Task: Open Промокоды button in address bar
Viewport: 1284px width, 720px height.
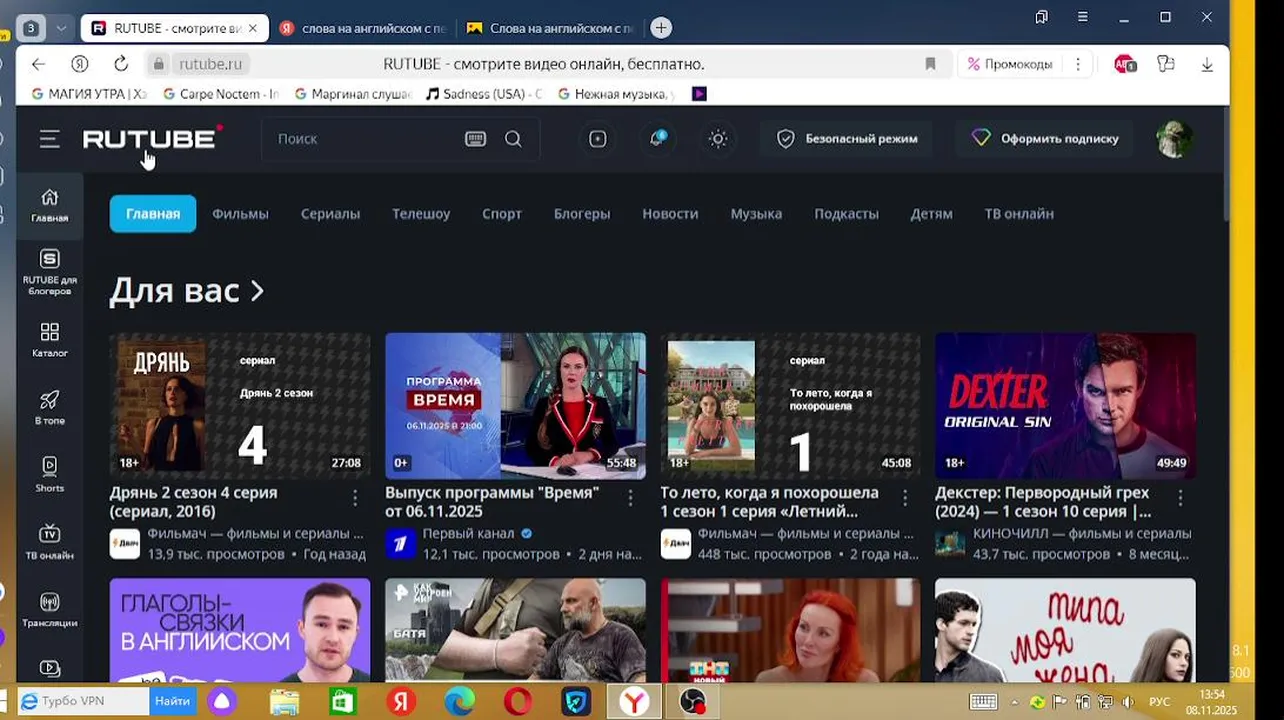Action: (1010, 64)
